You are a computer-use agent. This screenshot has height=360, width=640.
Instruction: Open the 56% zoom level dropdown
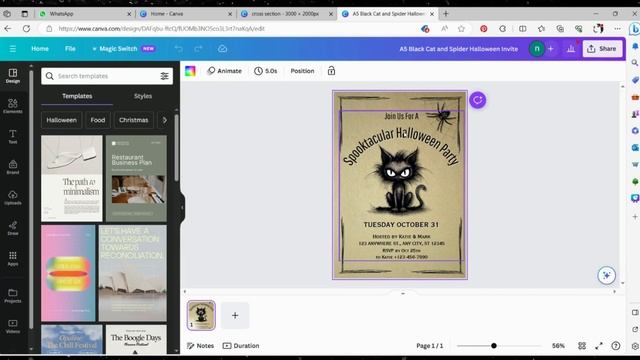pos(558,346)
